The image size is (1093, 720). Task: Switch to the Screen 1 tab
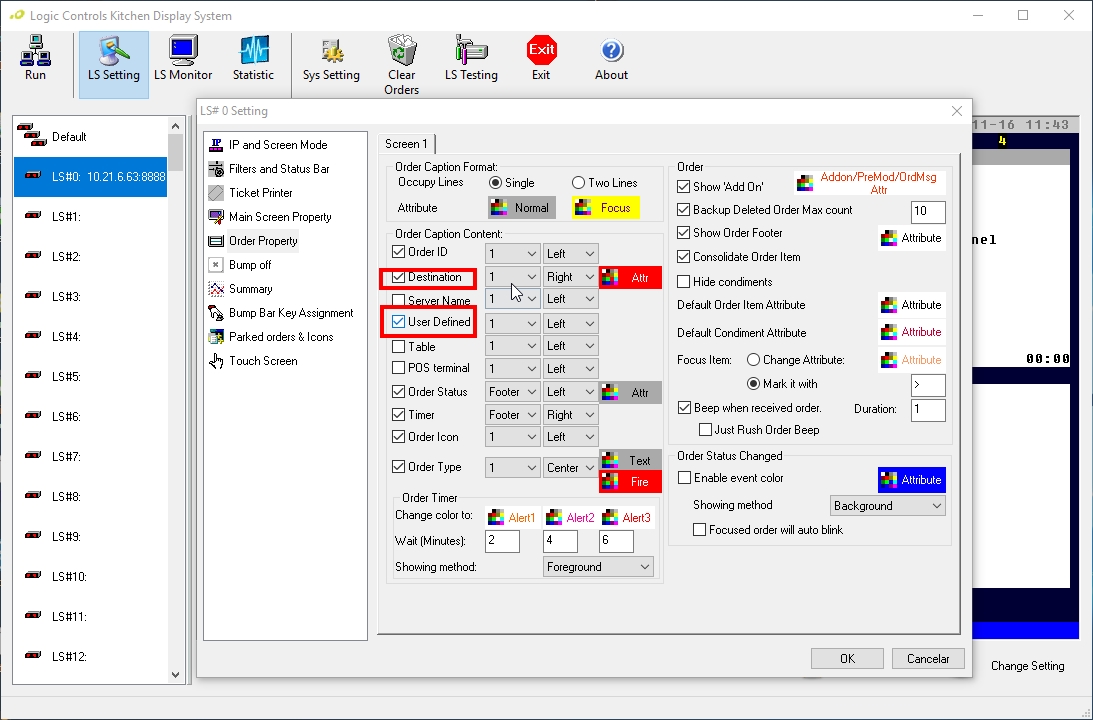coord(406,144)
